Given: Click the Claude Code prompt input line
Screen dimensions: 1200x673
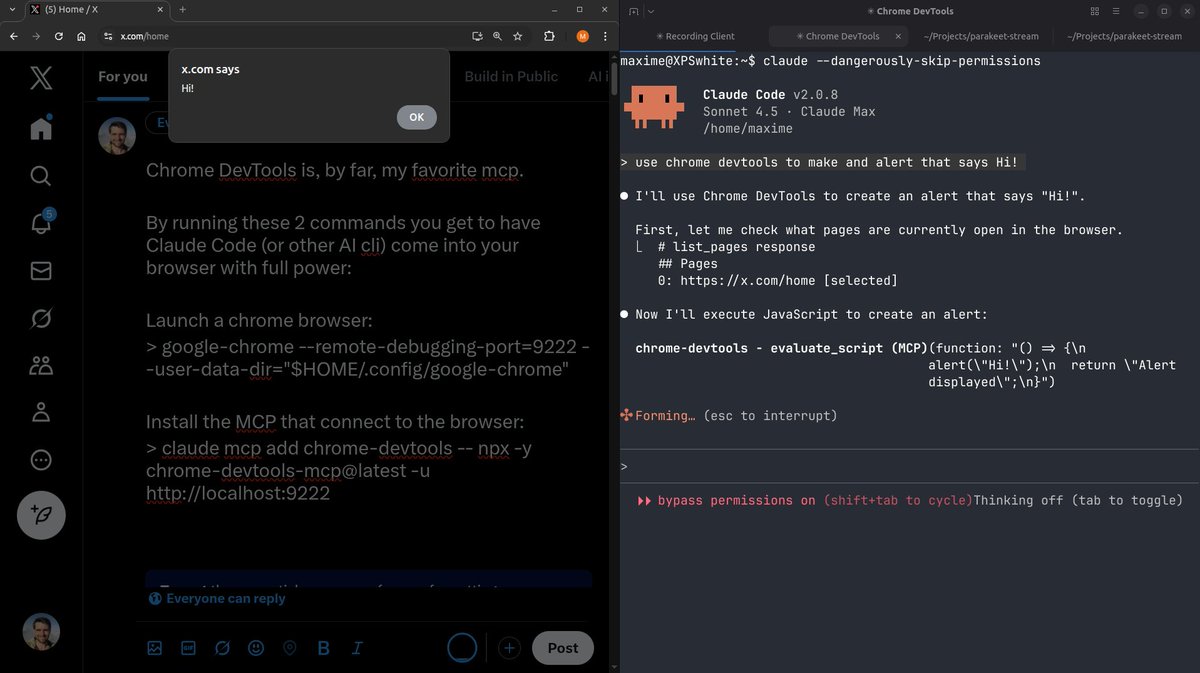Looking at the screenshot, I should click(x=909, y=467).
